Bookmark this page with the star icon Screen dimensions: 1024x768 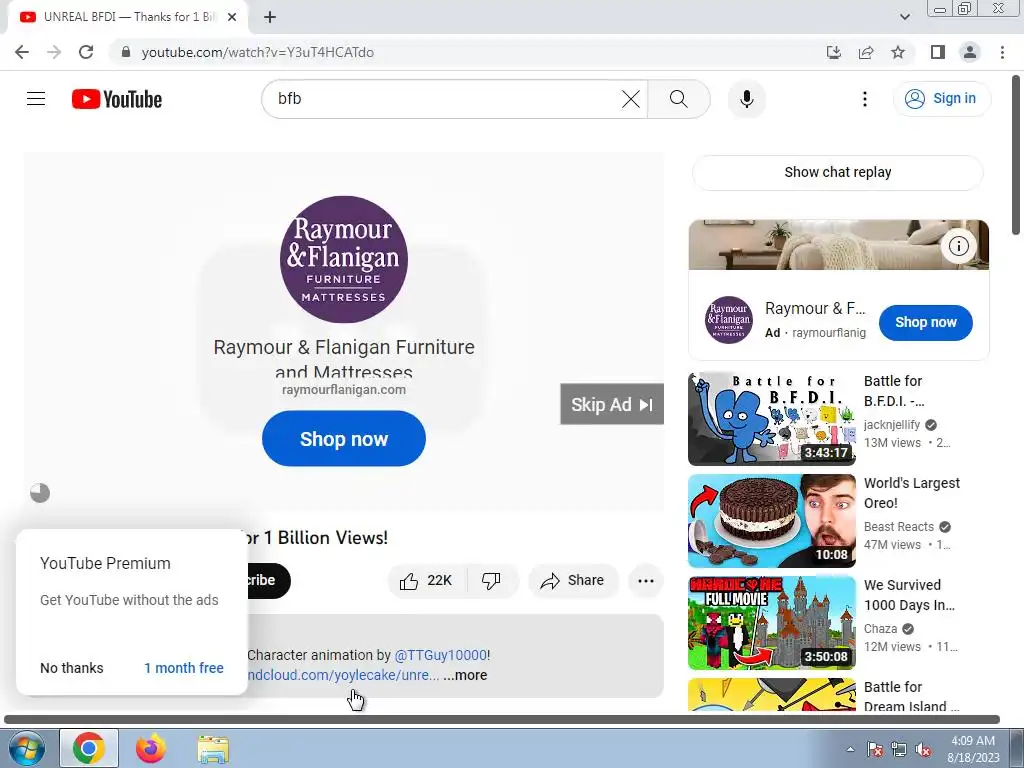[898, 52]
